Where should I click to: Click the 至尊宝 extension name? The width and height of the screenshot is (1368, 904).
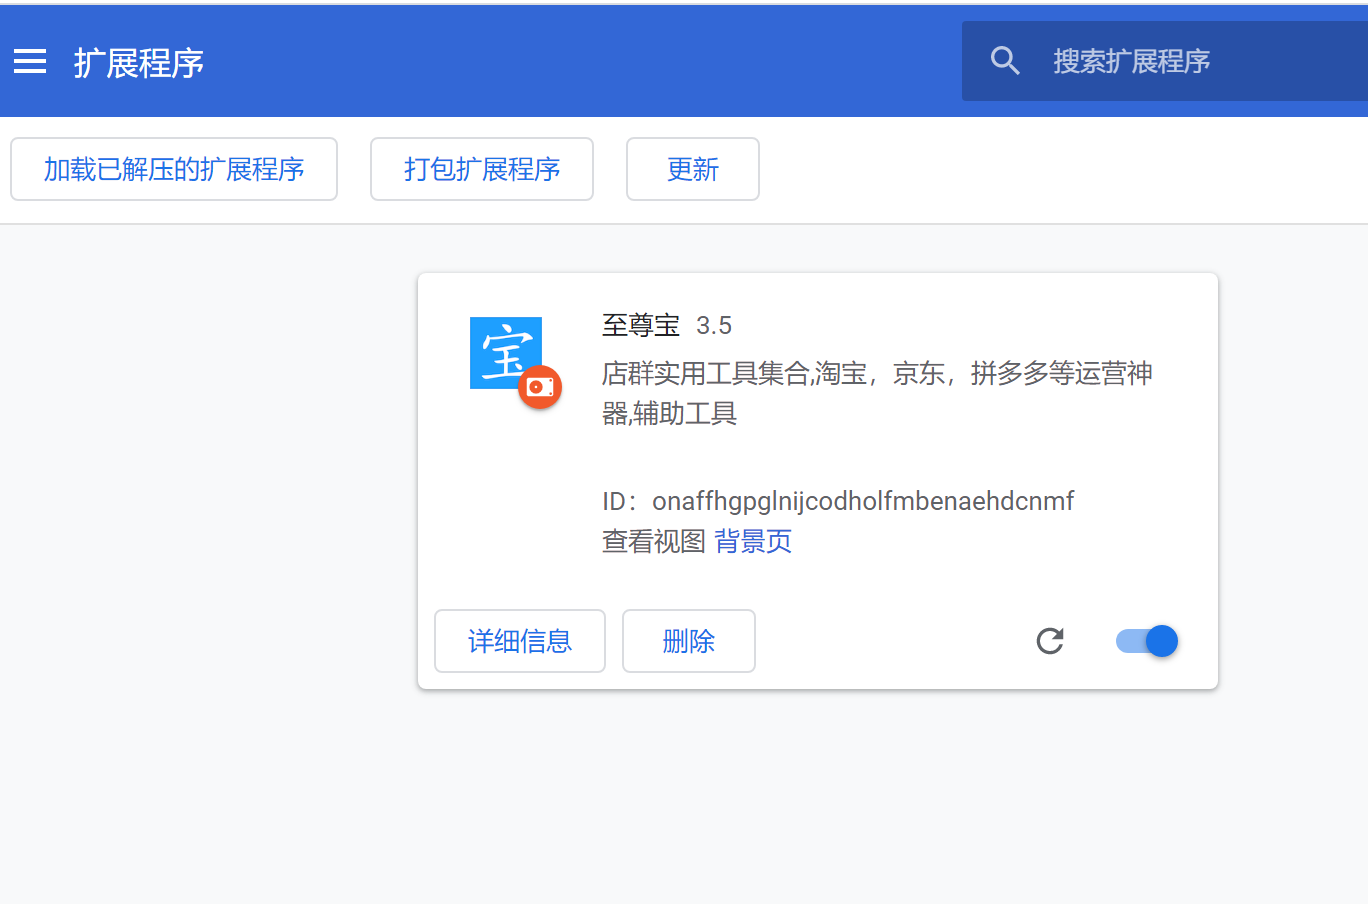pyautogui.click(x=641, y=325)
